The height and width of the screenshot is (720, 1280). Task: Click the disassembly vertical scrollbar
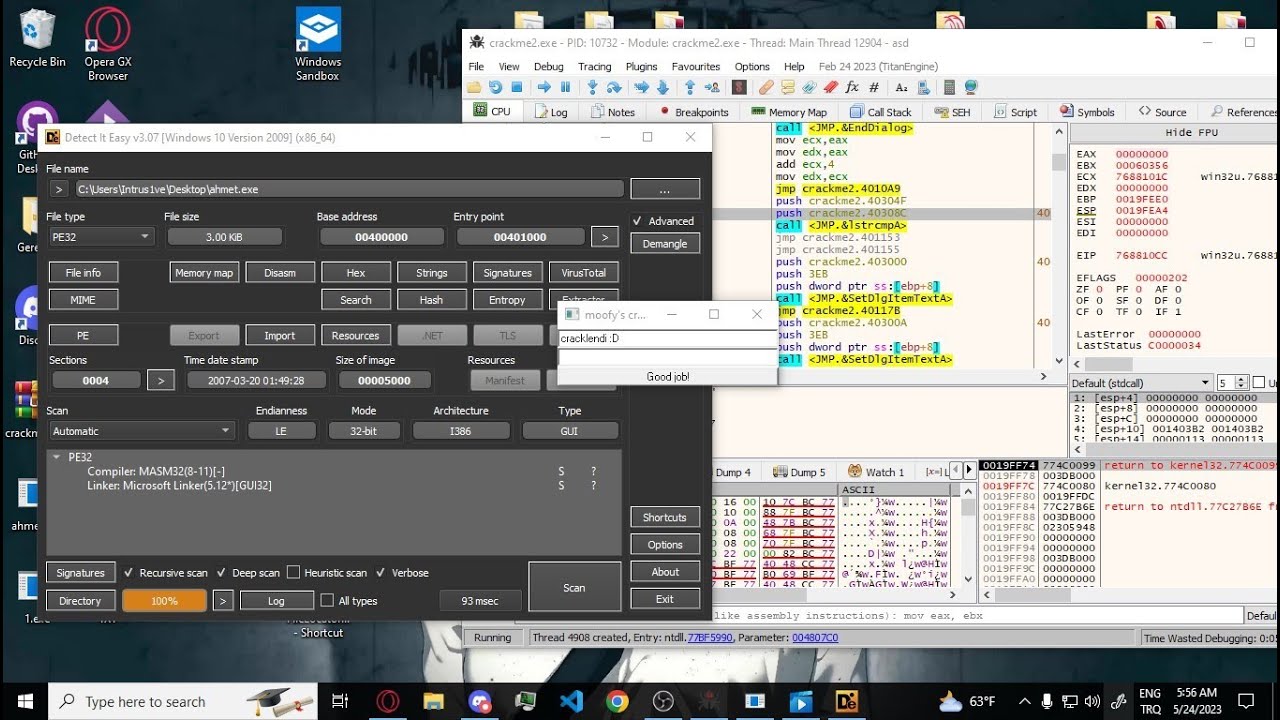tap(1059, 247)
